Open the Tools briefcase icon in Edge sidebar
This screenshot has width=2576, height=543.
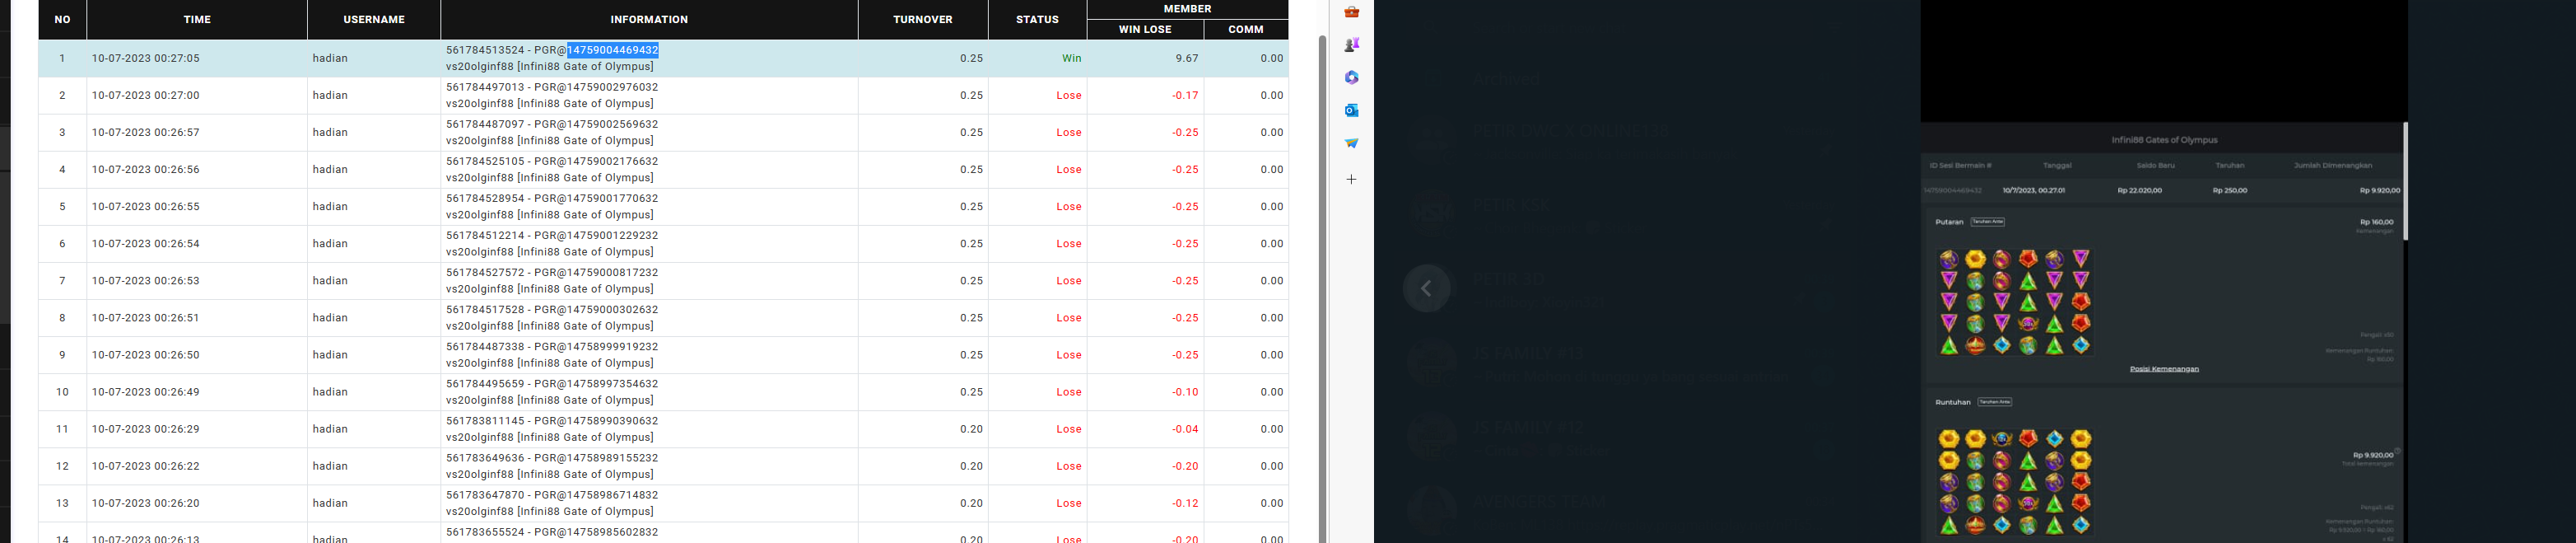tap(1352, 12)
